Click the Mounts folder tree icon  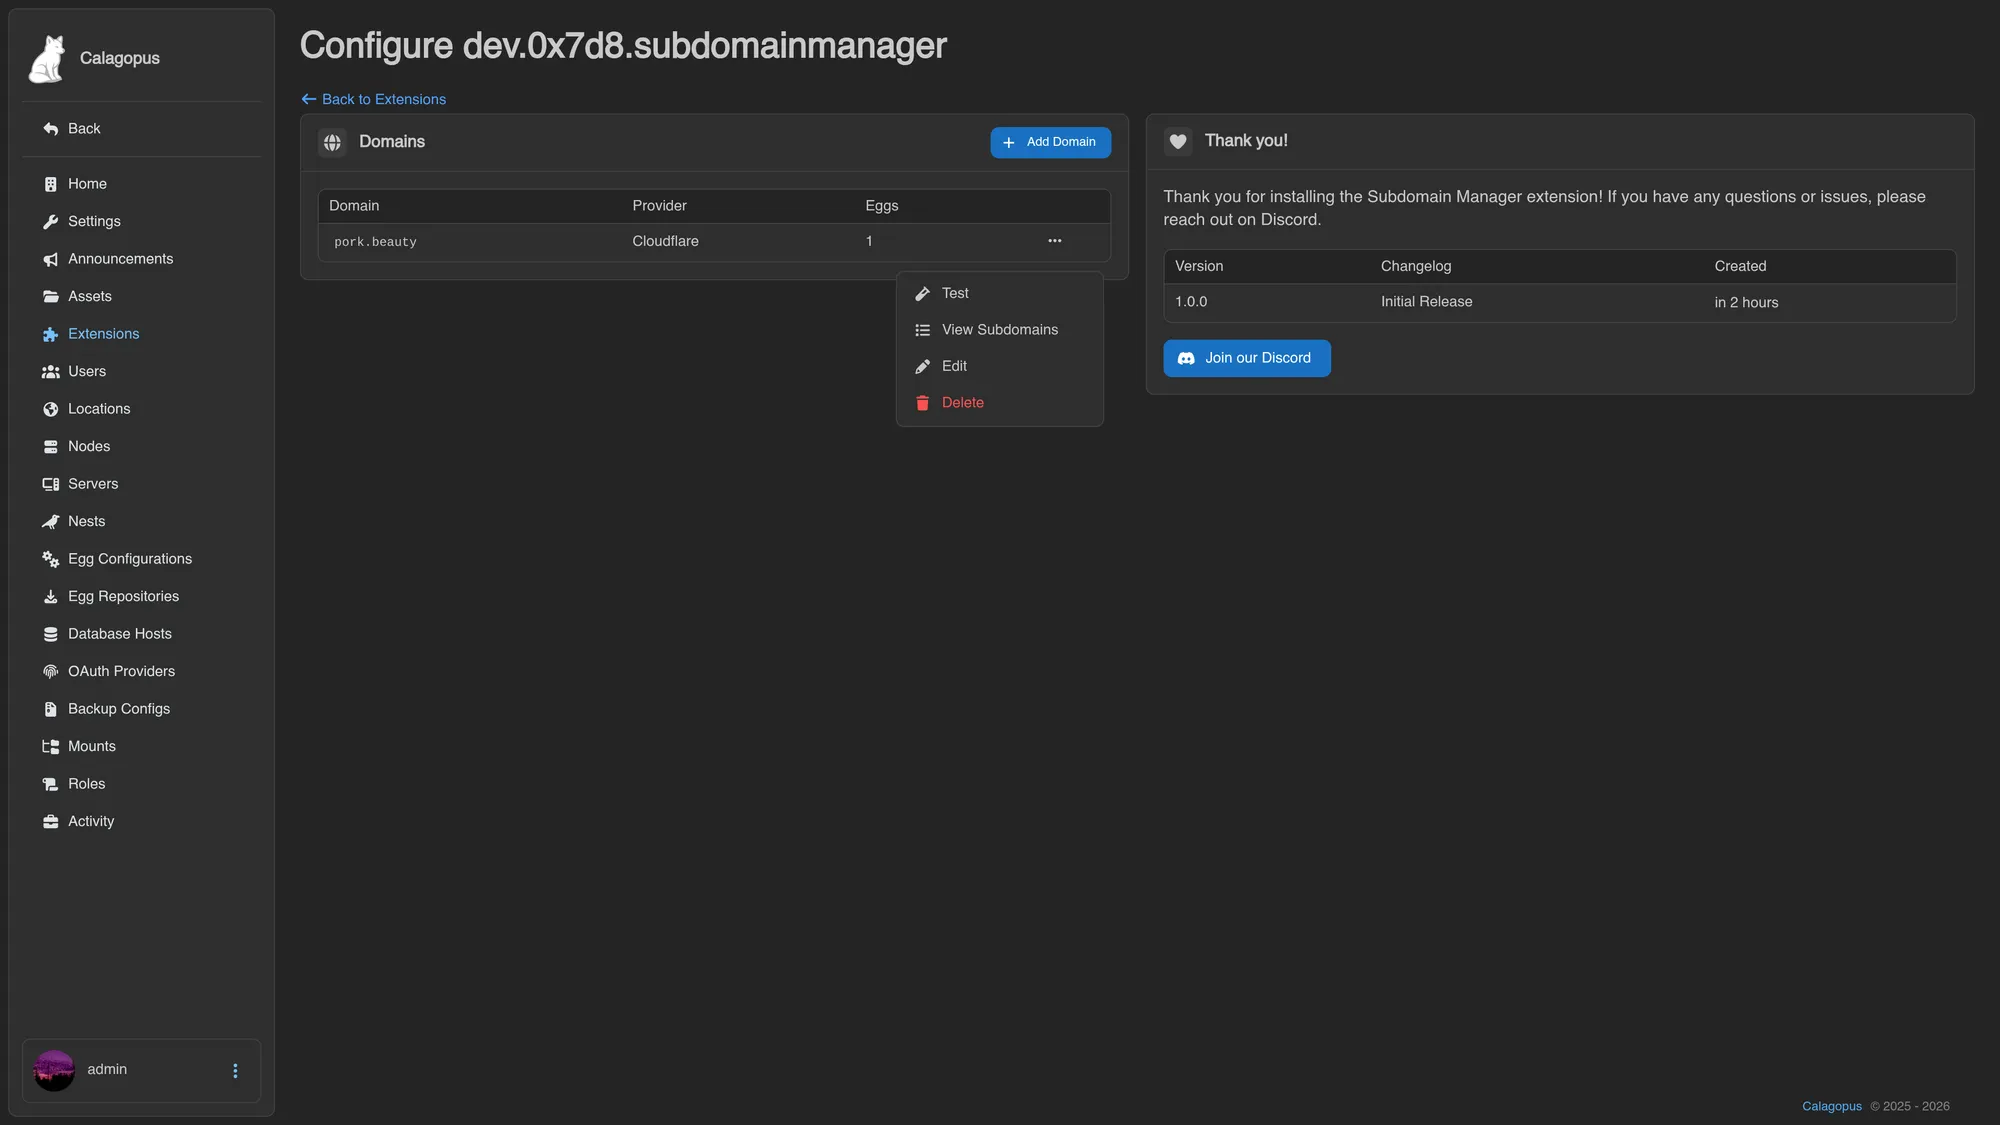pos(51,747)
